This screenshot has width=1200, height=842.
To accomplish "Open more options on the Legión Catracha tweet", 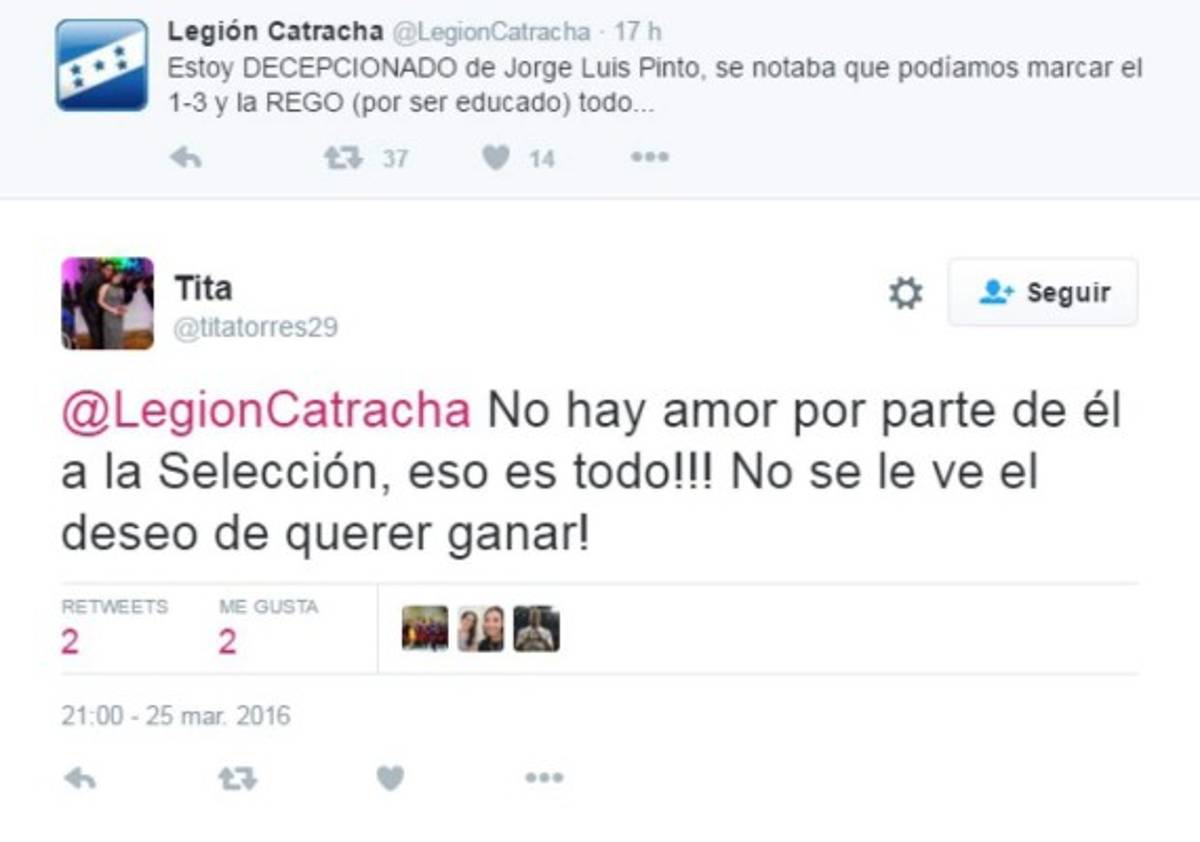I will pyautogui.click(x=649, y=157).
